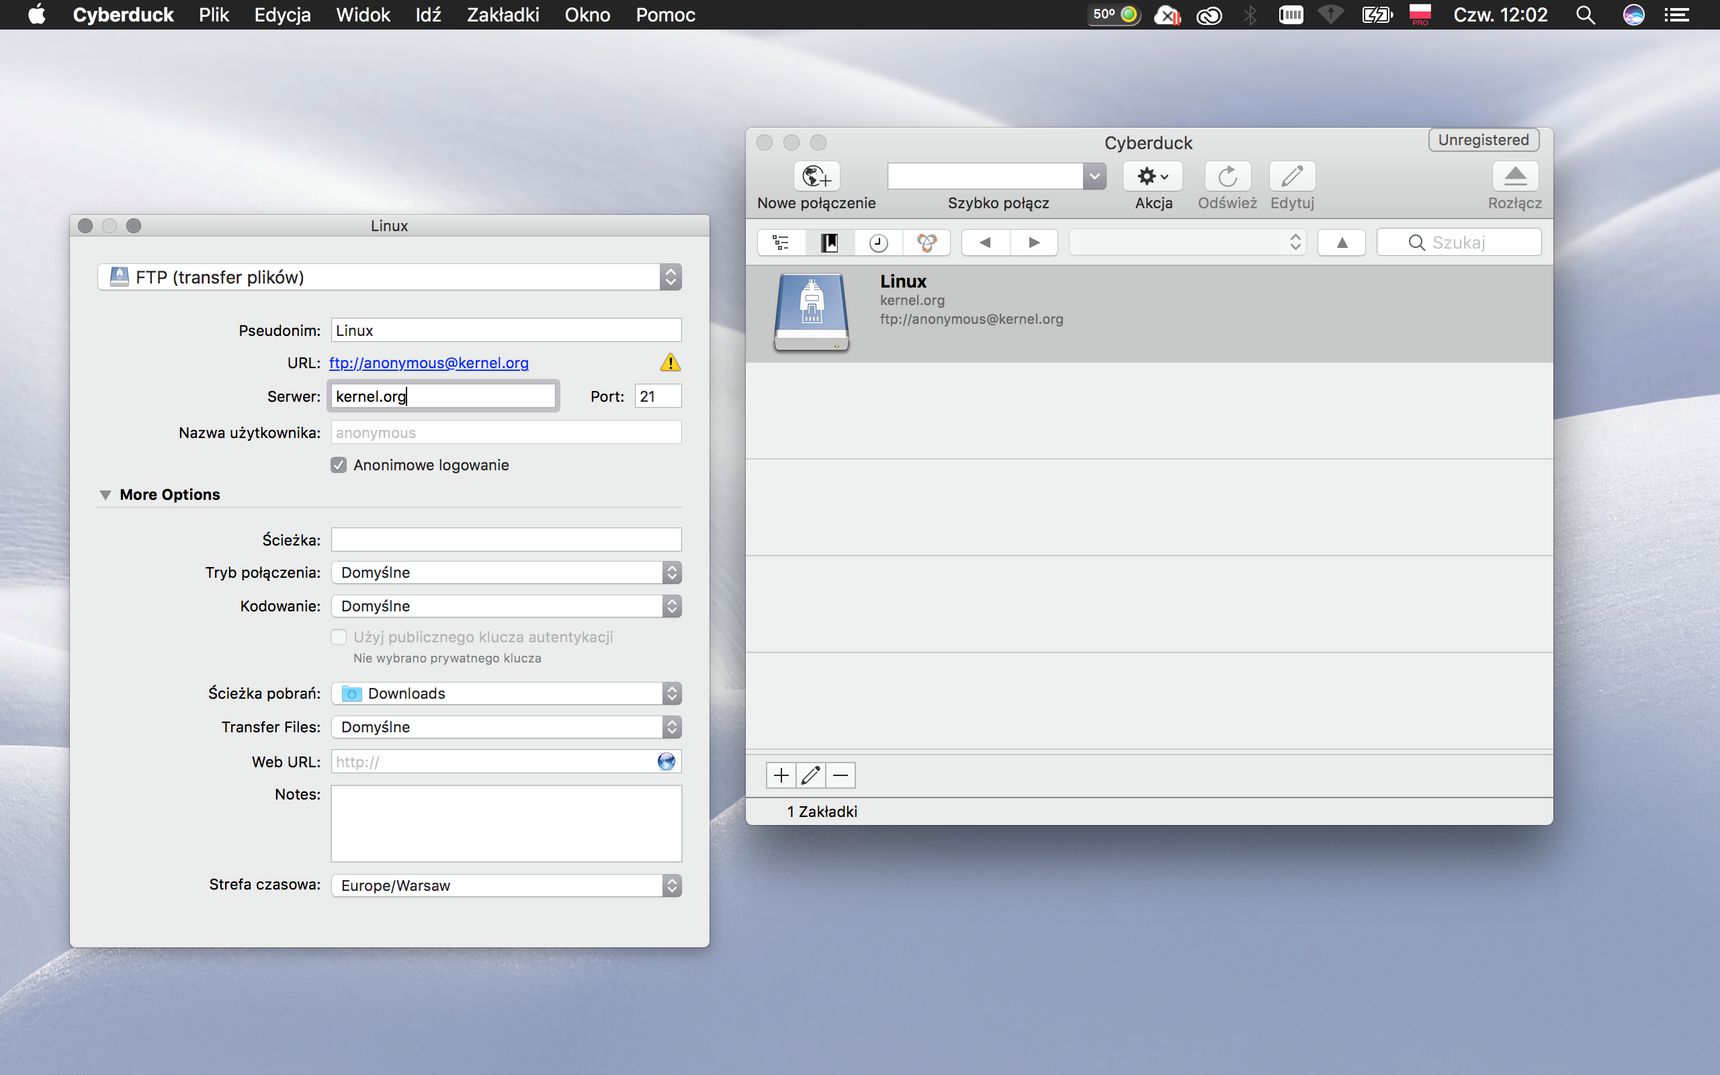Open the FTP protocol dropdown
This screenshot has height=1075, width=1720.
pyautogui.click(x=390, y=277)
